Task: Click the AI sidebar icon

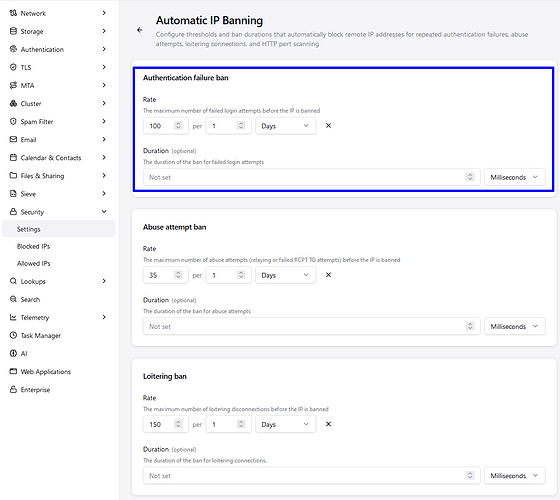Action: [13, 353]
